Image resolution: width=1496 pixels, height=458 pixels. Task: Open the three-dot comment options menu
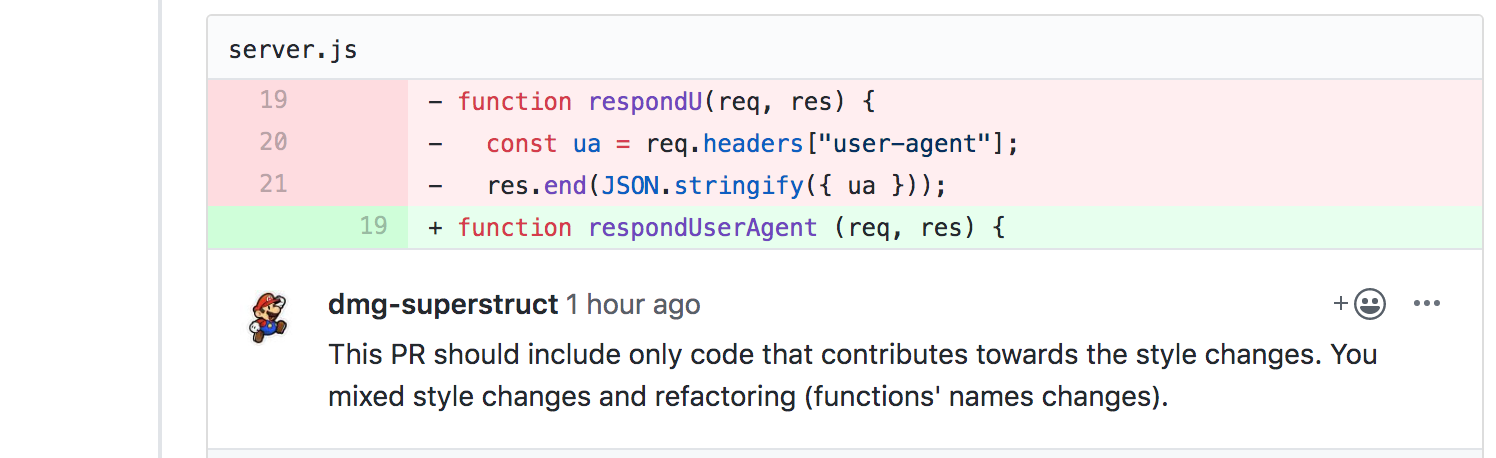pyautogui.click(x=1427, y=304)
